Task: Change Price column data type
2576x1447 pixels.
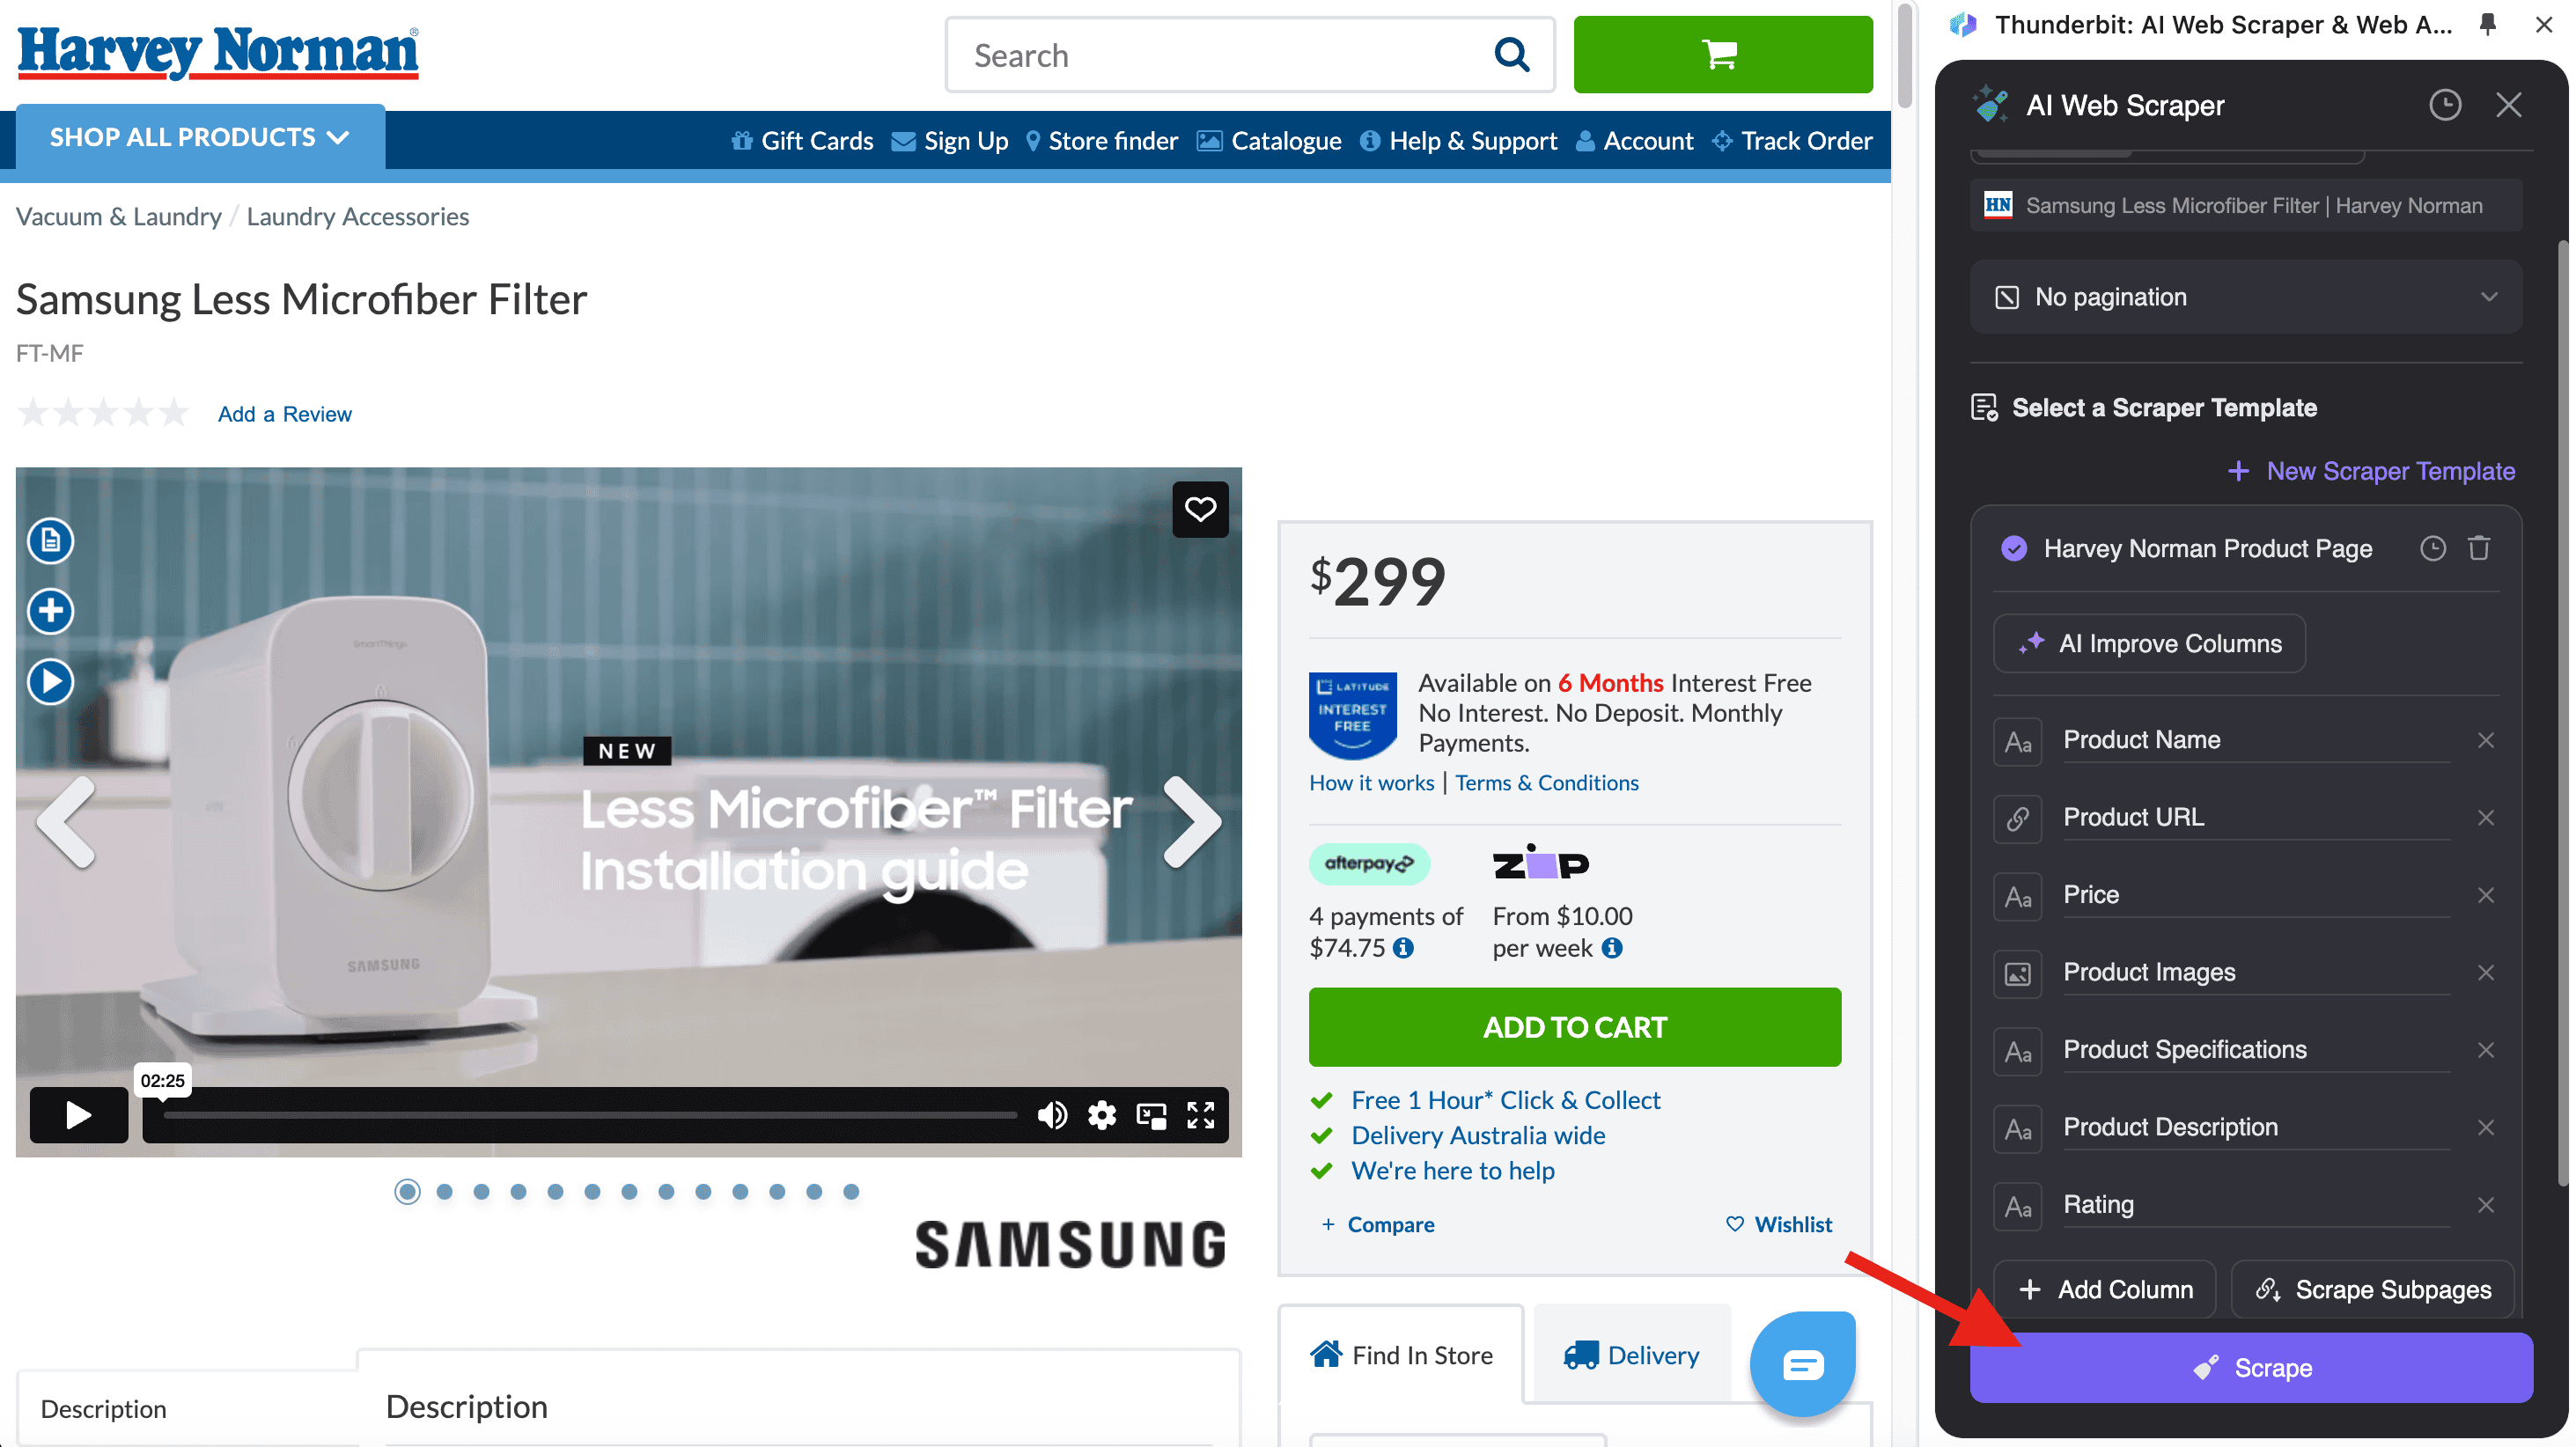Action: (x=2017, y=896)
